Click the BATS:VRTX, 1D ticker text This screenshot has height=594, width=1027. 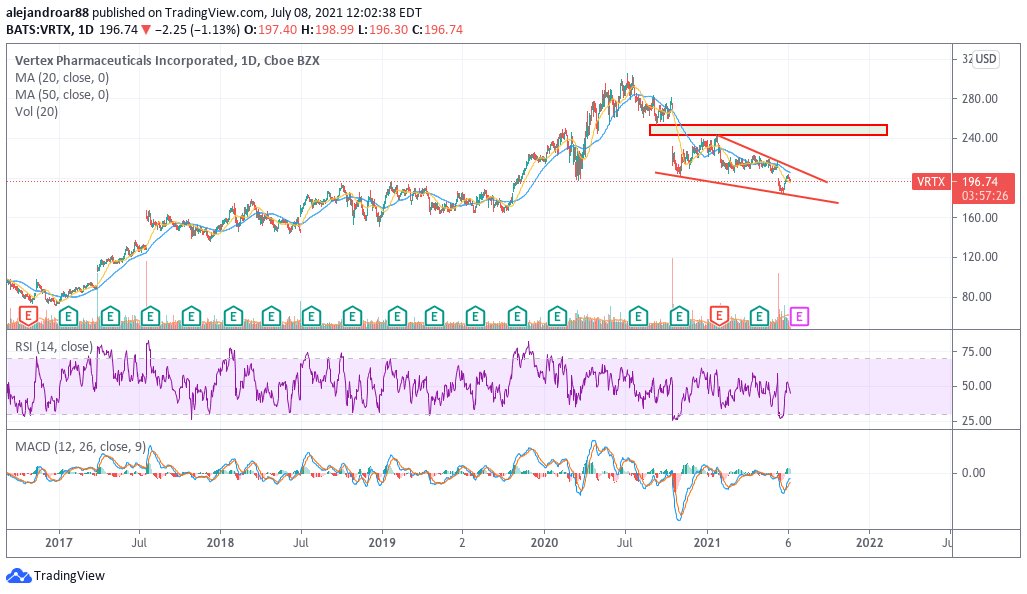click(50, 29)
